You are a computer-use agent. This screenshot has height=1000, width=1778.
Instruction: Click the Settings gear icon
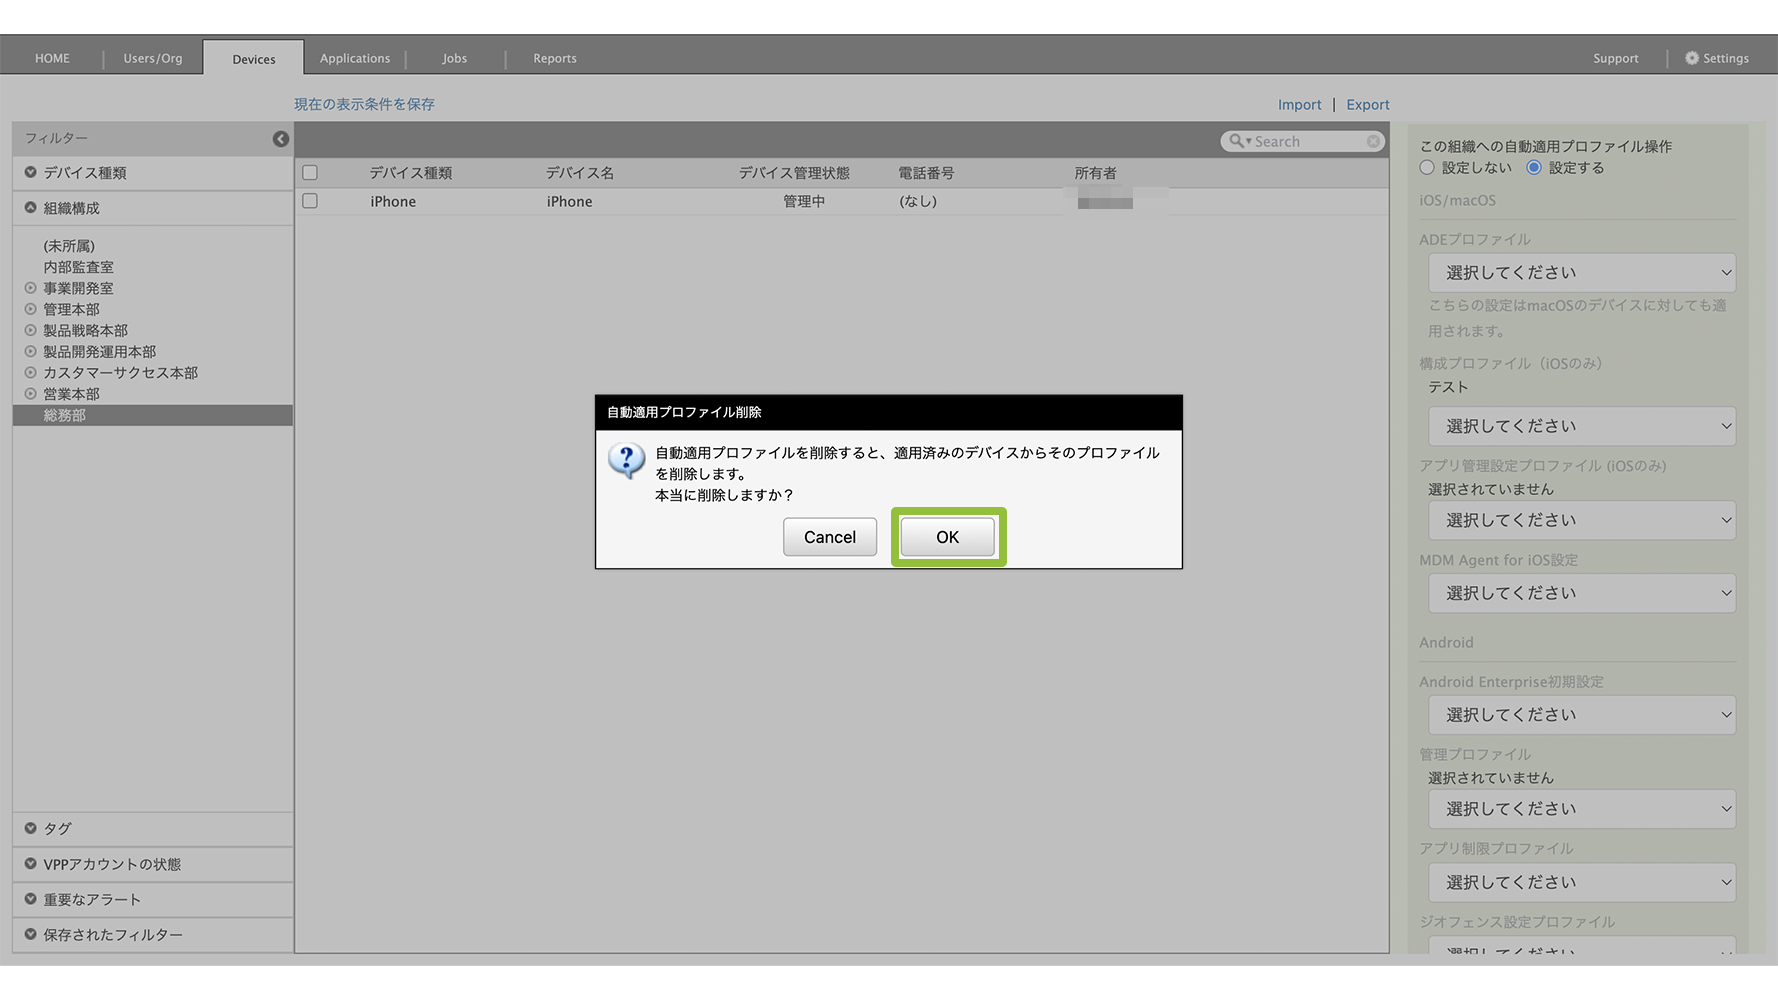click(x=1692, y=58)
